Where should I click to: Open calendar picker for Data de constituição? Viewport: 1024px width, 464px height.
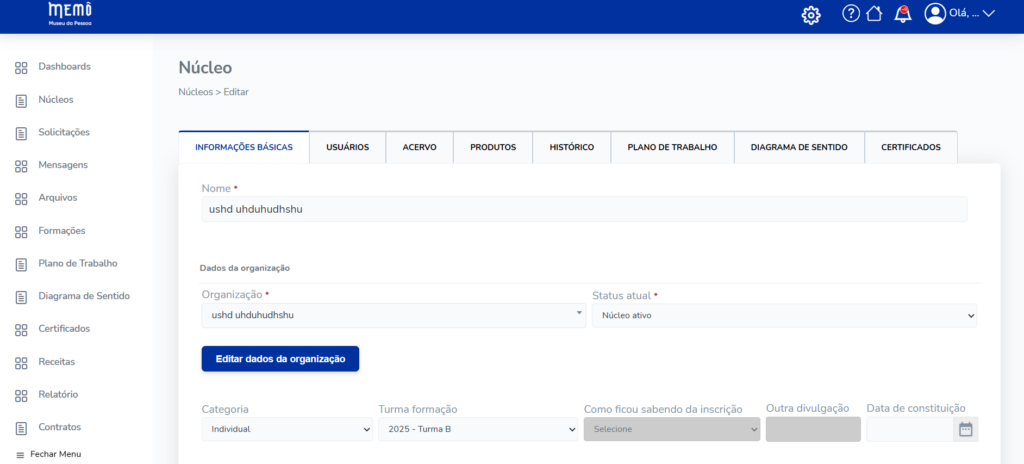965,430
